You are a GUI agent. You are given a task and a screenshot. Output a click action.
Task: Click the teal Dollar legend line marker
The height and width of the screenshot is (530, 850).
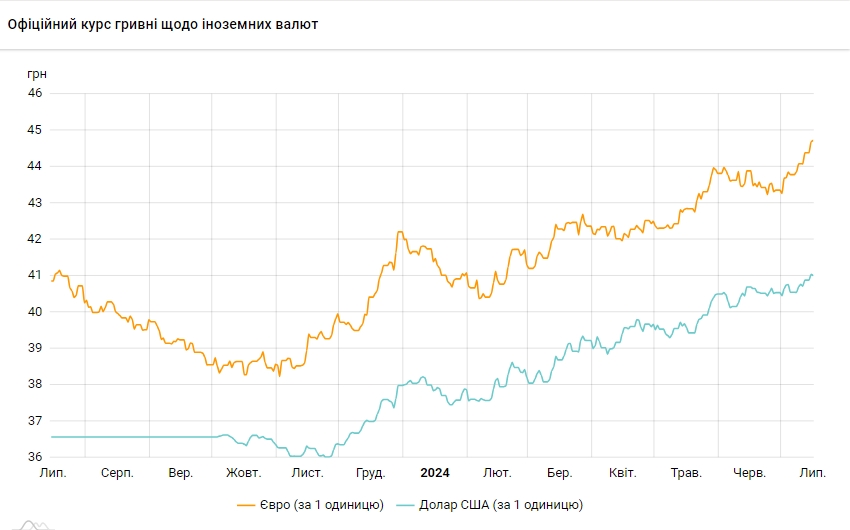pyautogui.click(x=407, y=505)
